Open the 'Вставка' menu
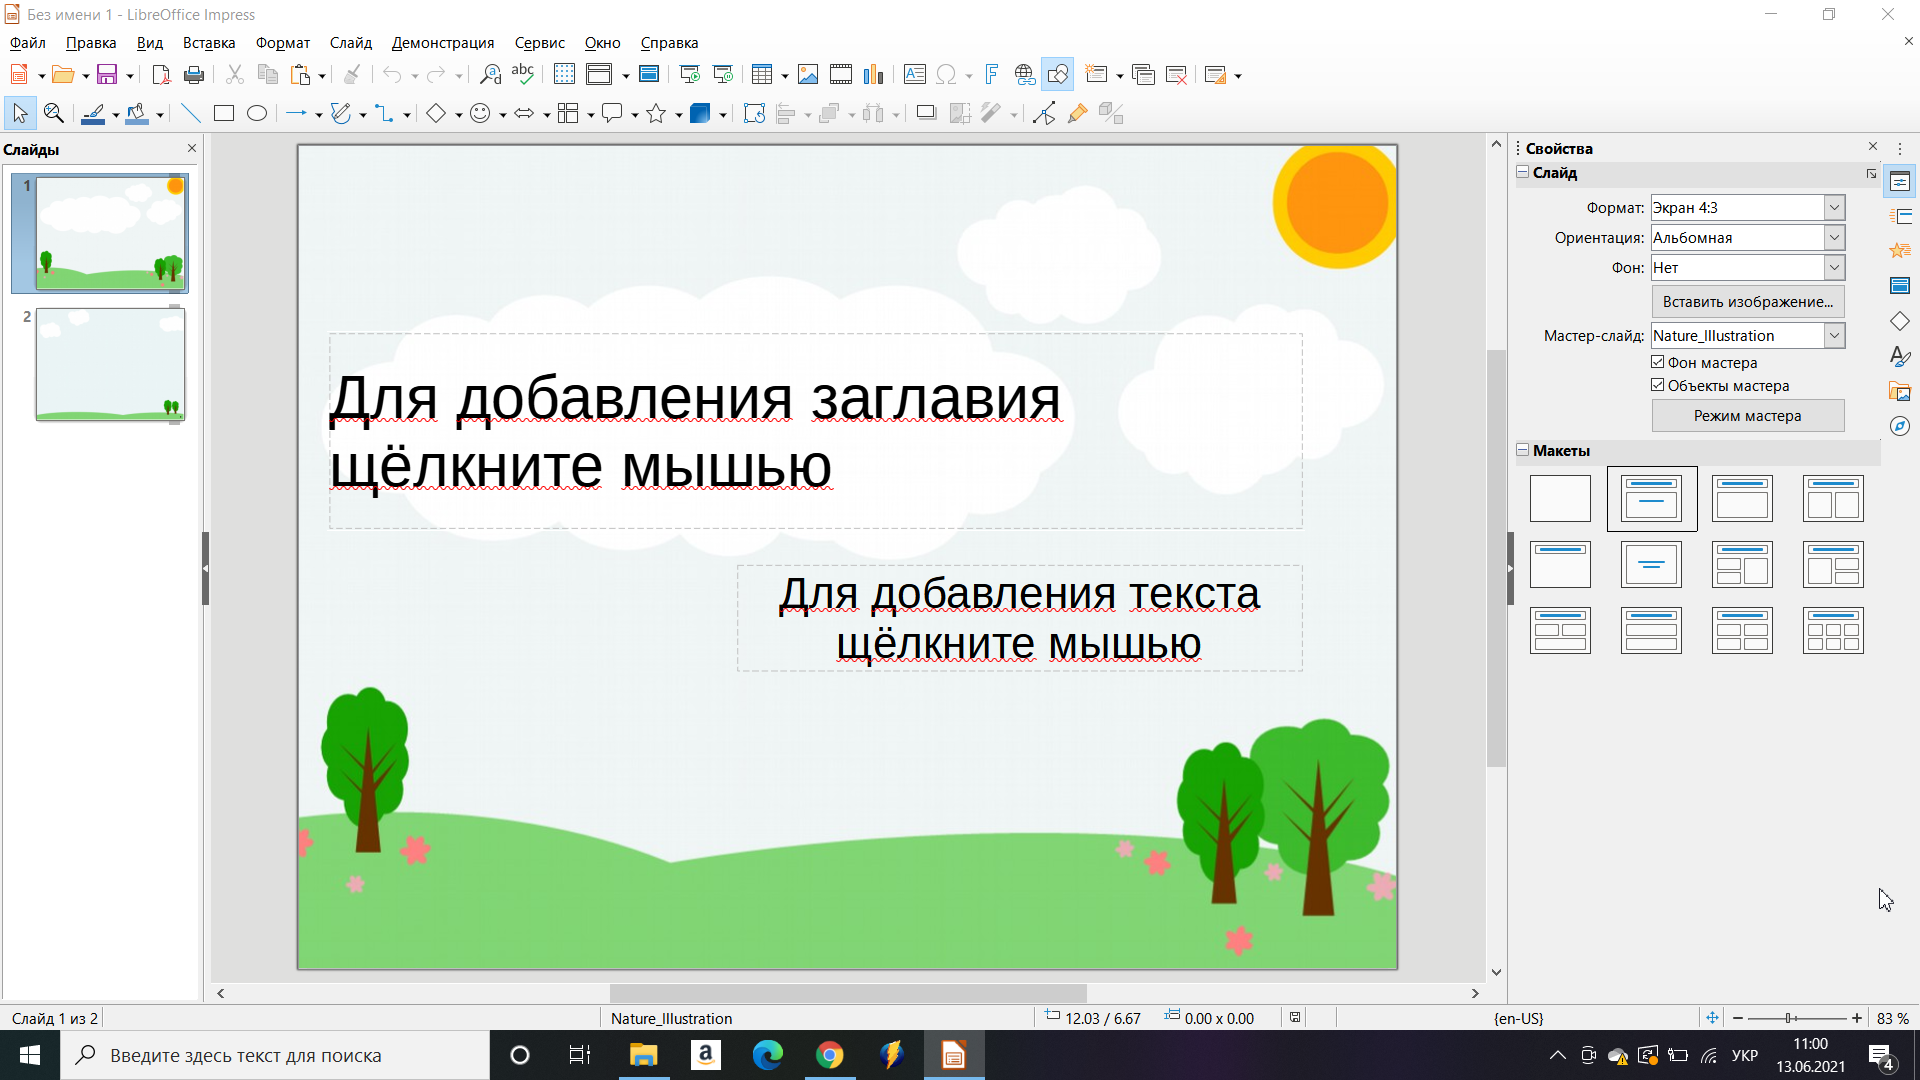This screenshot has height=1080, width=1920. [x=208, y=43]
